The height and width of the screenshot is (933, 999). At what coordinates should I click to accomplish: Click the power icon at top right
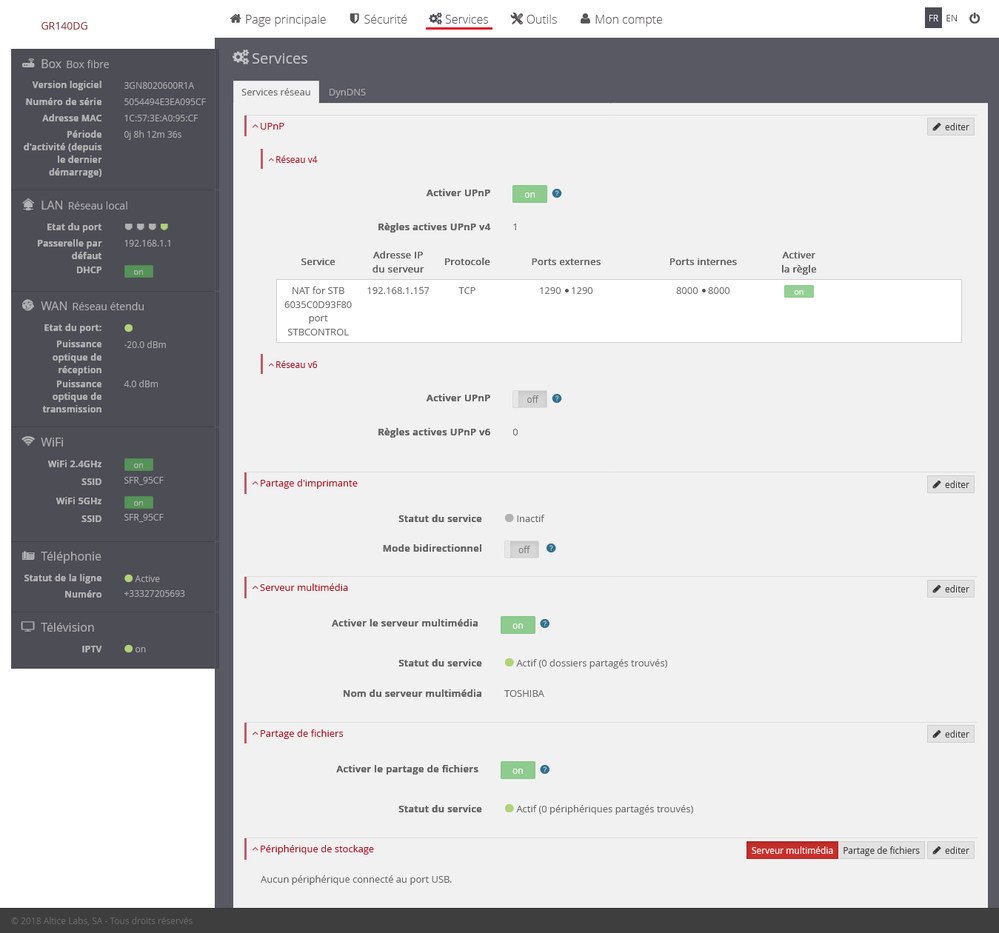click(974, 17)
